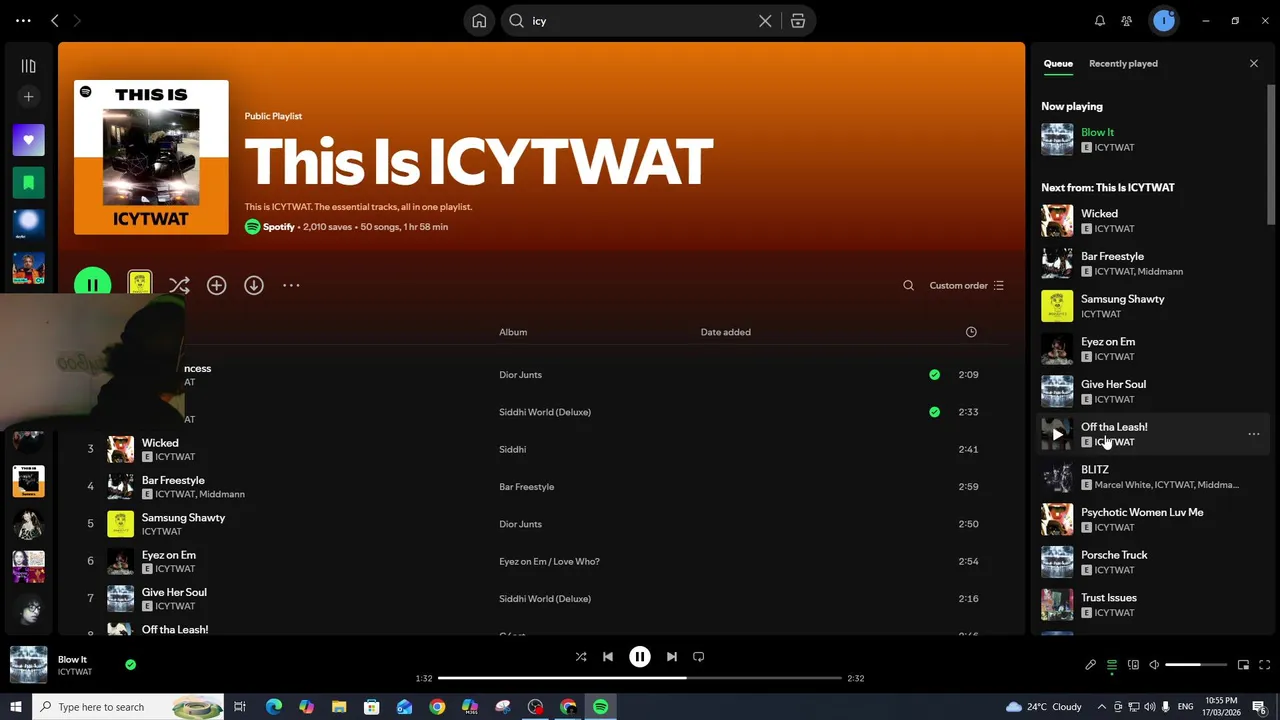Clear the search field text
This screenshot has width=1280, height=720.
(765, 21)
